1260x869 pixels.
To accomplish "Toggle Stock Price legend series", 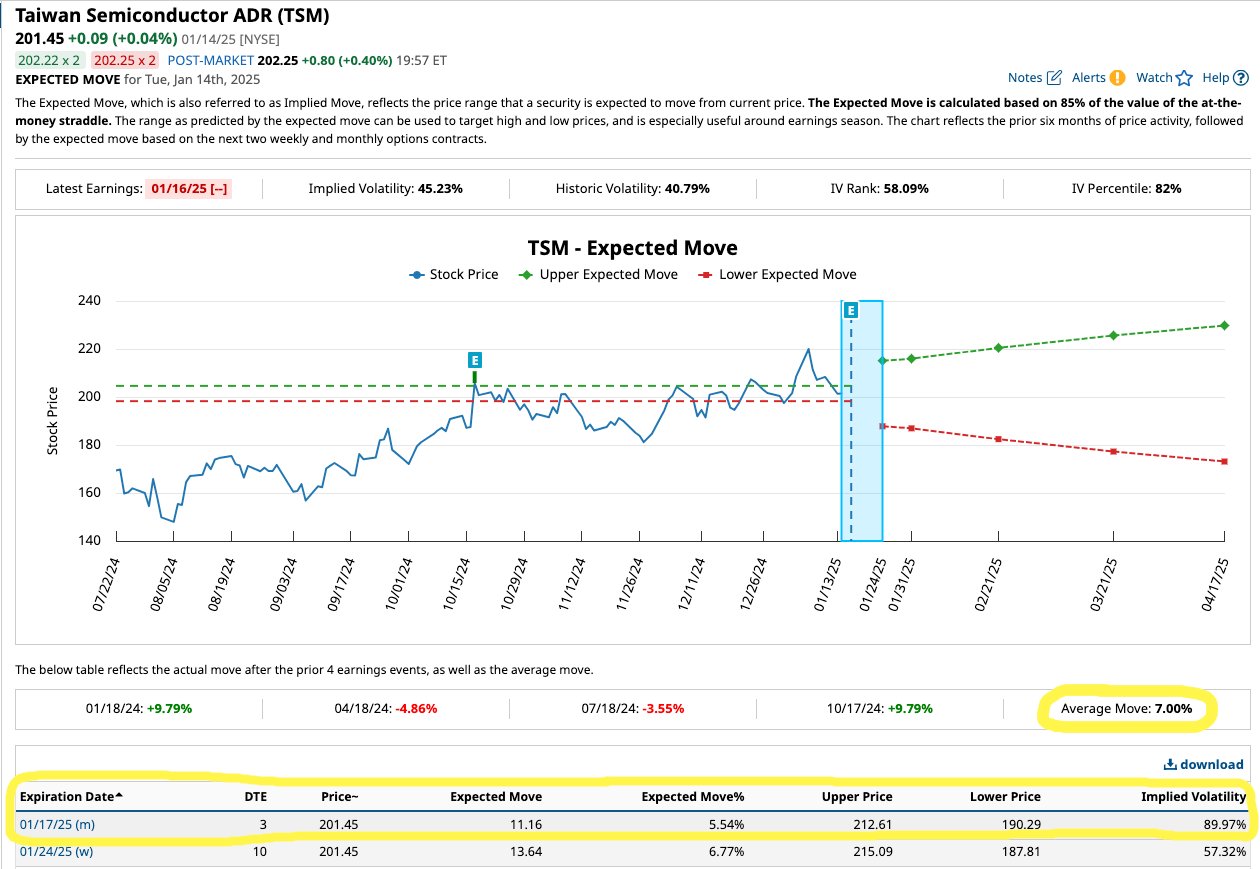I will [453, 274].
